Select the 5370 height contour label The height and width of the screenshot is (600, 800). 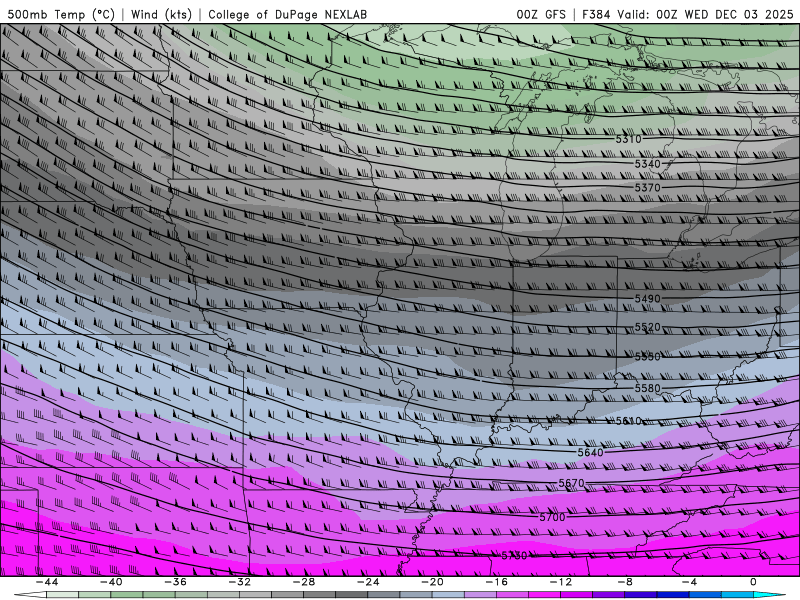coord(647,187)
